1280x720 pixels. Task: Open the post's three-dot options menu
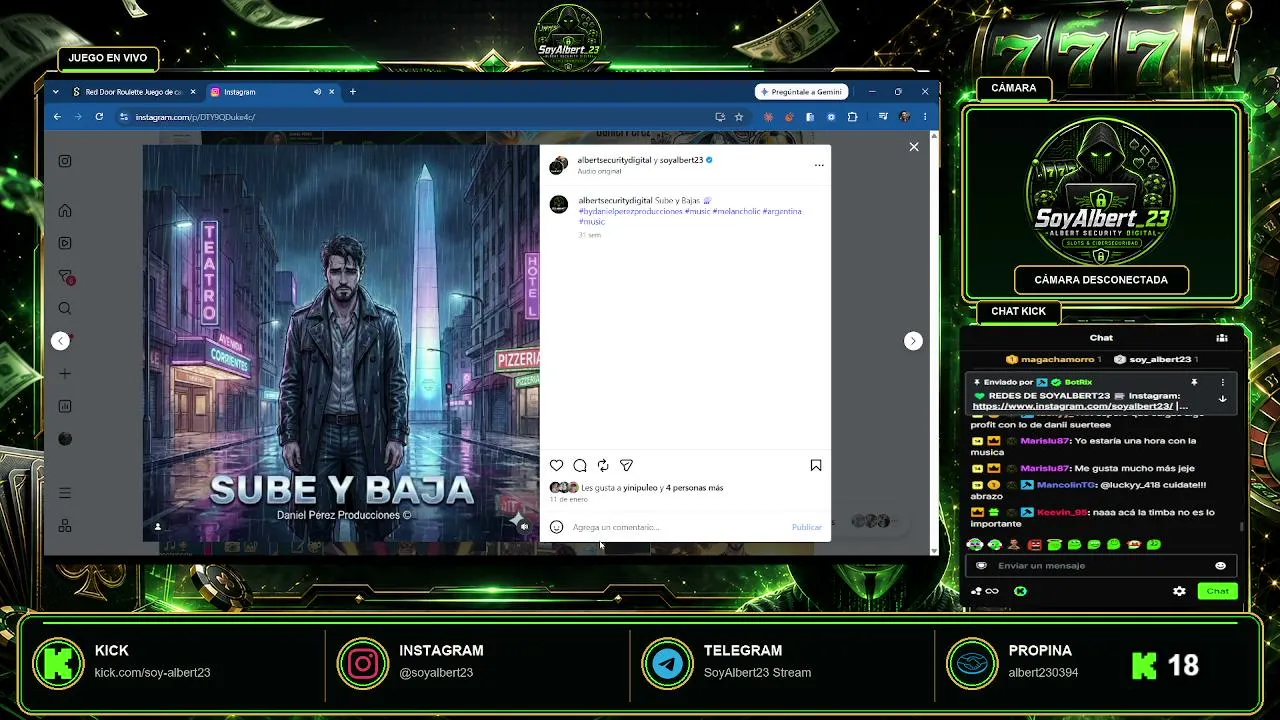[819, 165]
